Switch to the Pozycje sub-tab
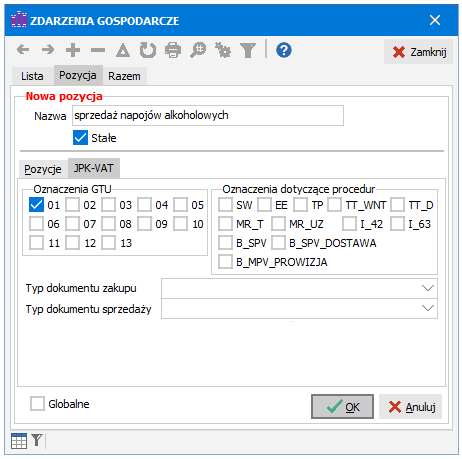This screenshot has height=459, width=462. click(x=43, y=169)
